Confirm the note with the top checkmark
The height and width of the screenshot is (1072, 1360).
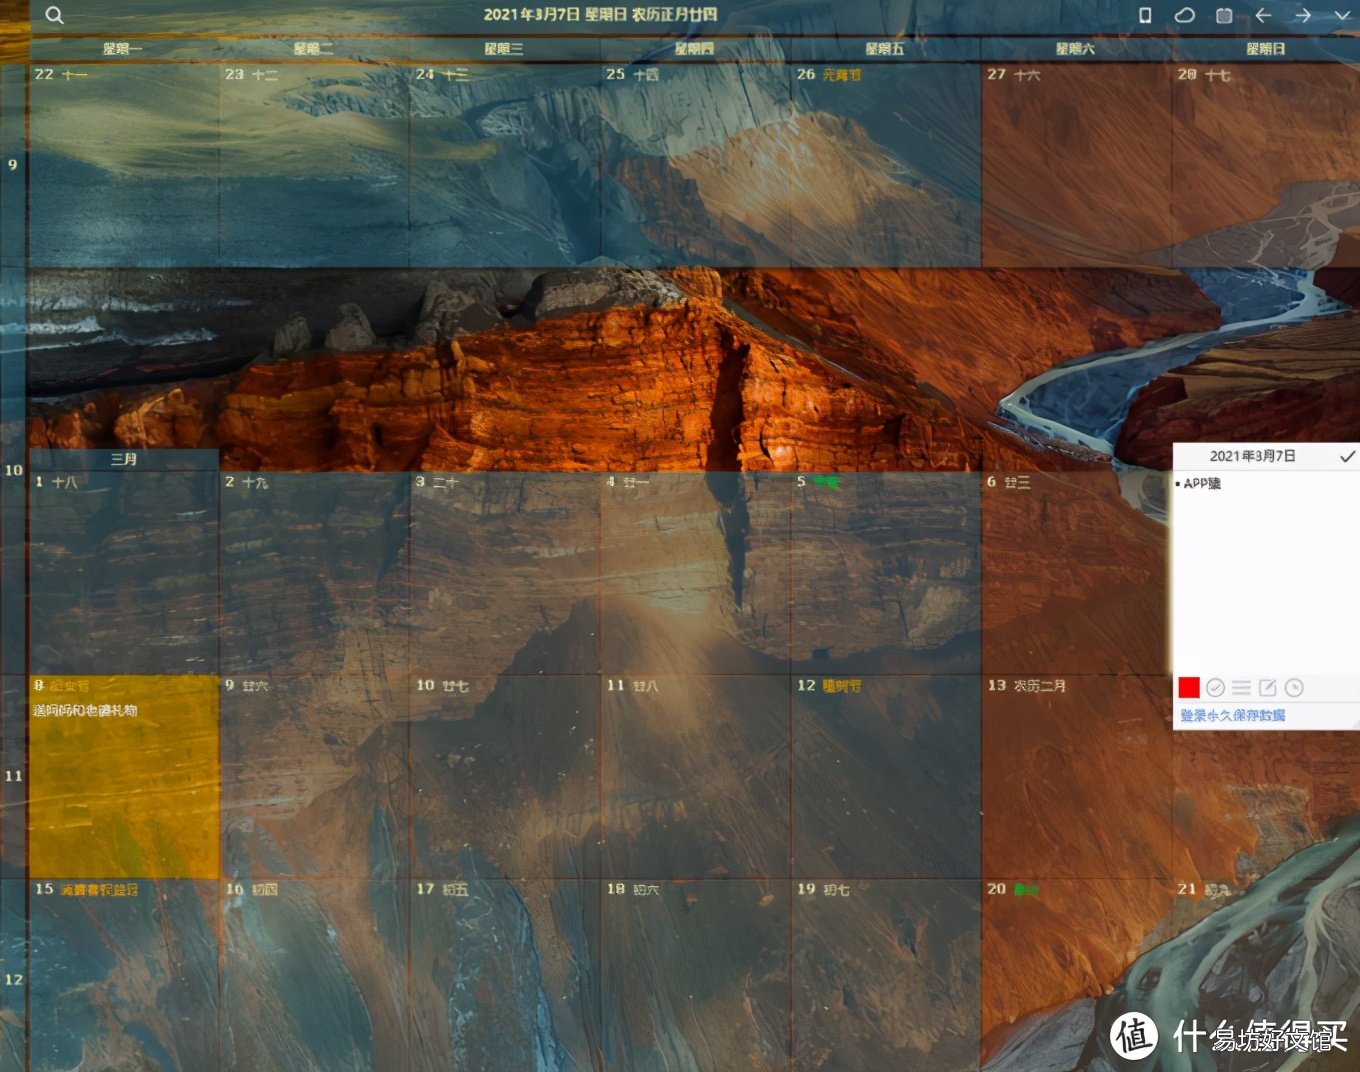coord(1347,456)
